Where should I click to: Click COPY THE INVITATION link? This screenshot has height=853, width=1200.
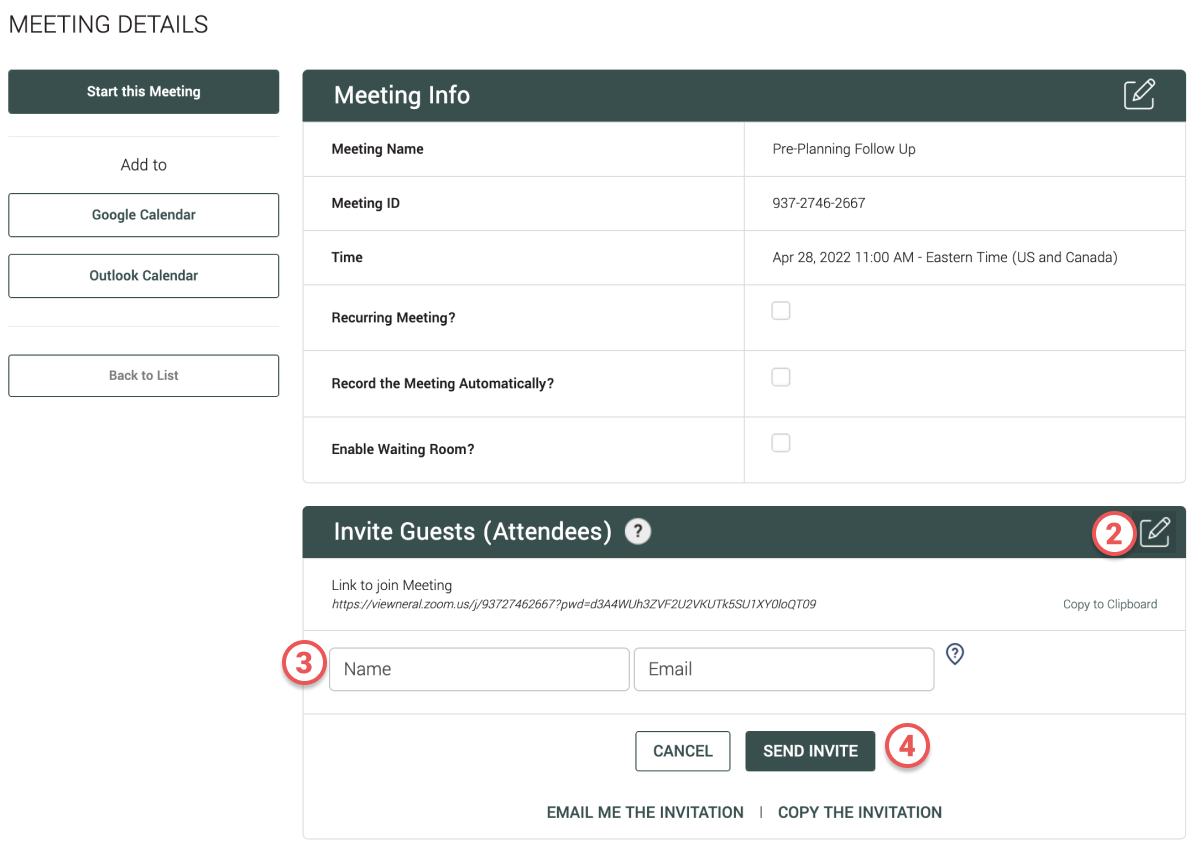(860, 812)
